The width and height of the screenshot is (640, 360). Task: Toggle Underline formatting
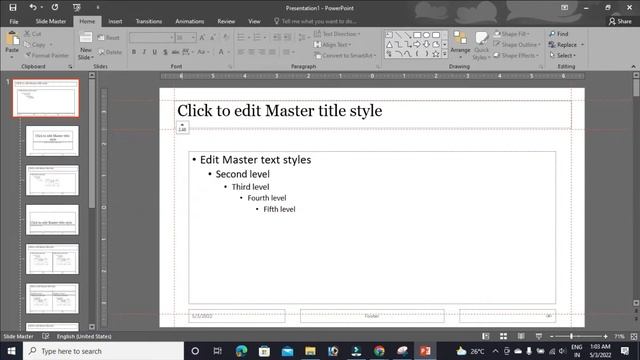(x=155, y=52)
